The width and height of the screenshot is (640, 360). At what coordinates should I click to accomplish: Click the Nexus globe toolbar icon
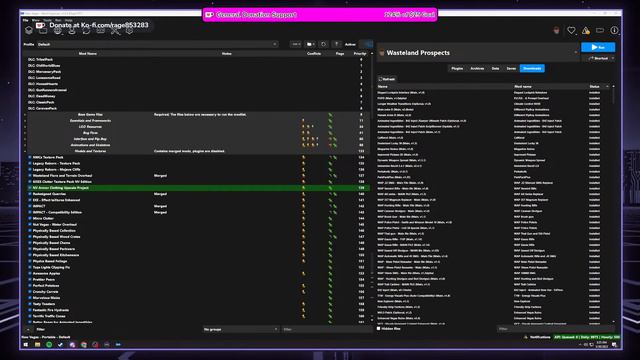(x=58, y=30)
